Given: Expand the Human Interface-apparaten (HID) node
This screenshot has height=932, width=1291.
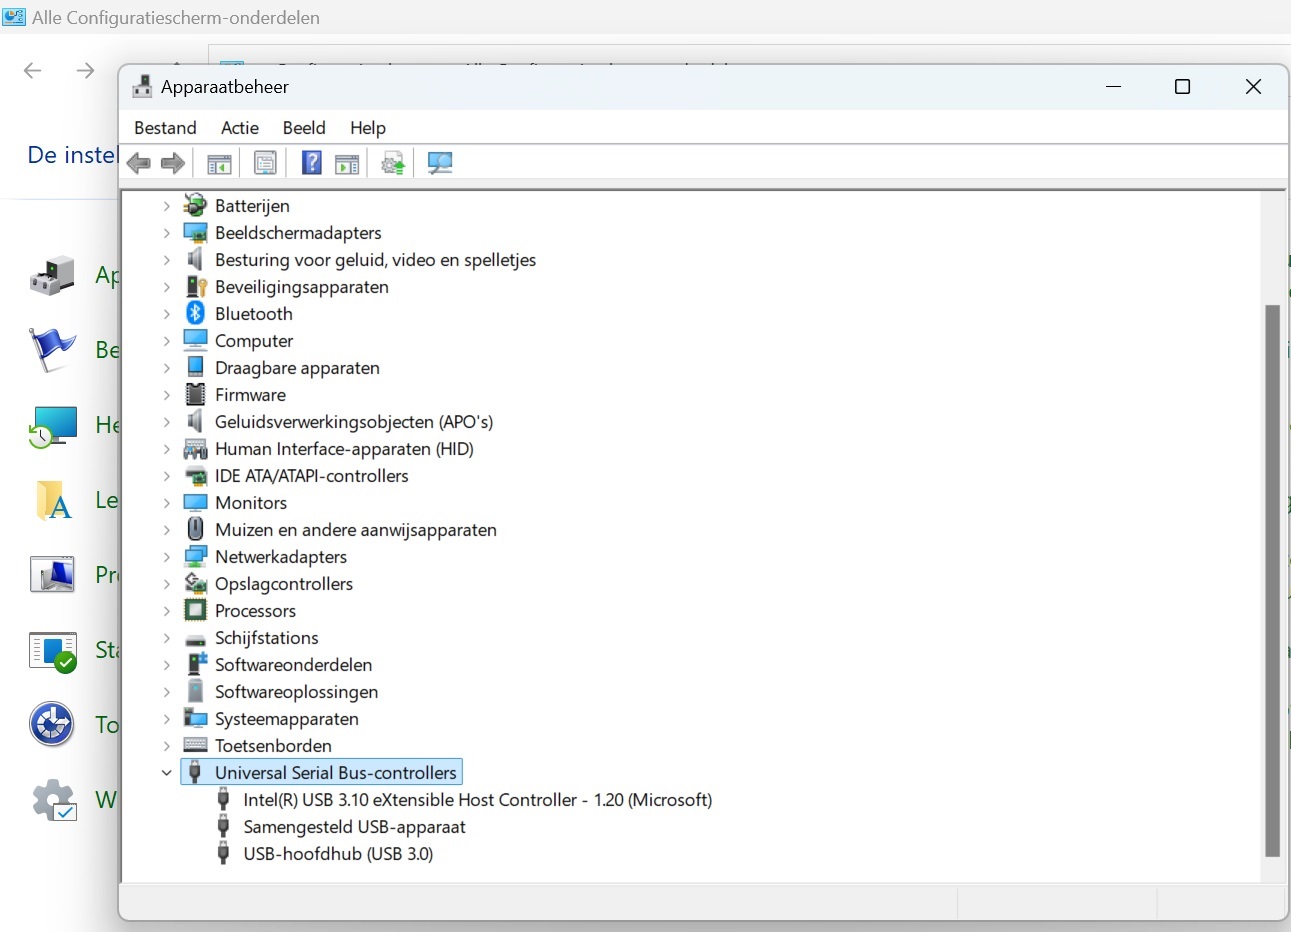Looking at the screenshot, I should pos(167,449).
